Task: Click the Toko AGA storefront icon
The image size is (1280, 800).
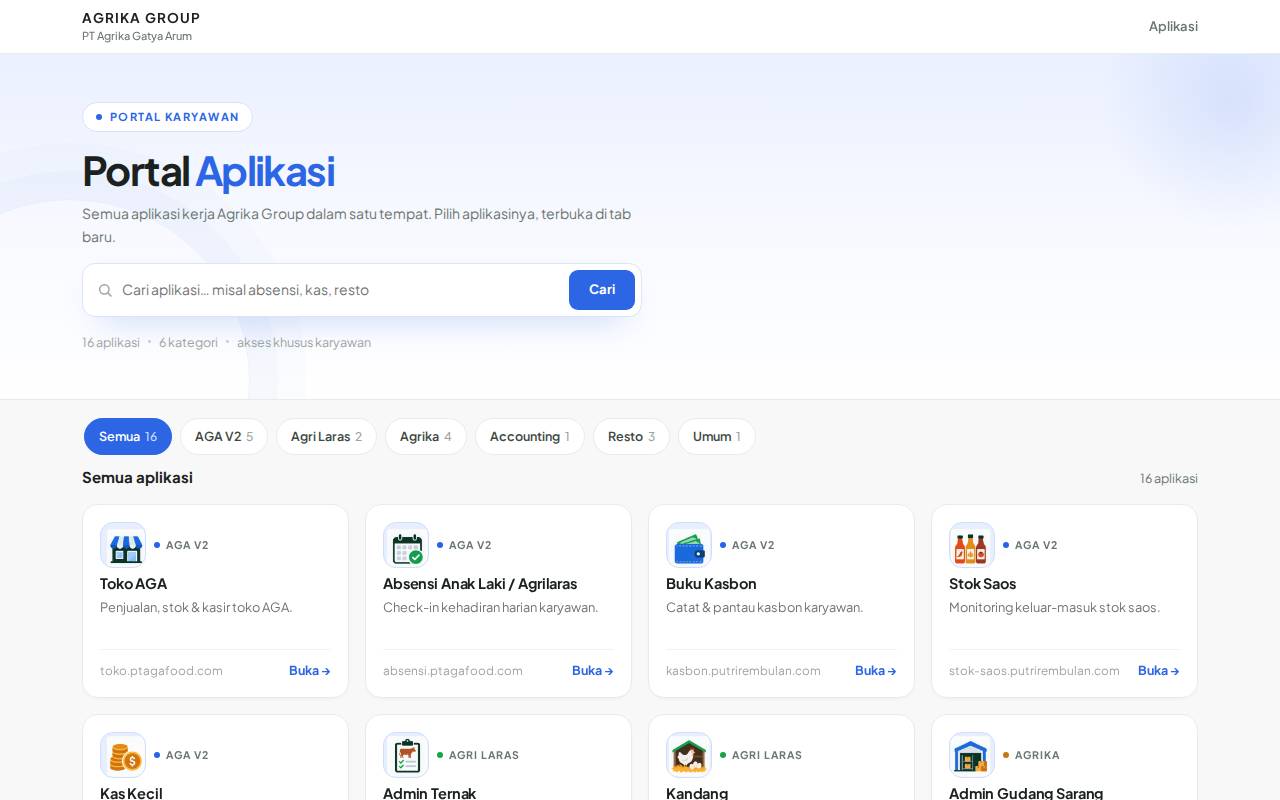Action: click(x=123, y=545)
